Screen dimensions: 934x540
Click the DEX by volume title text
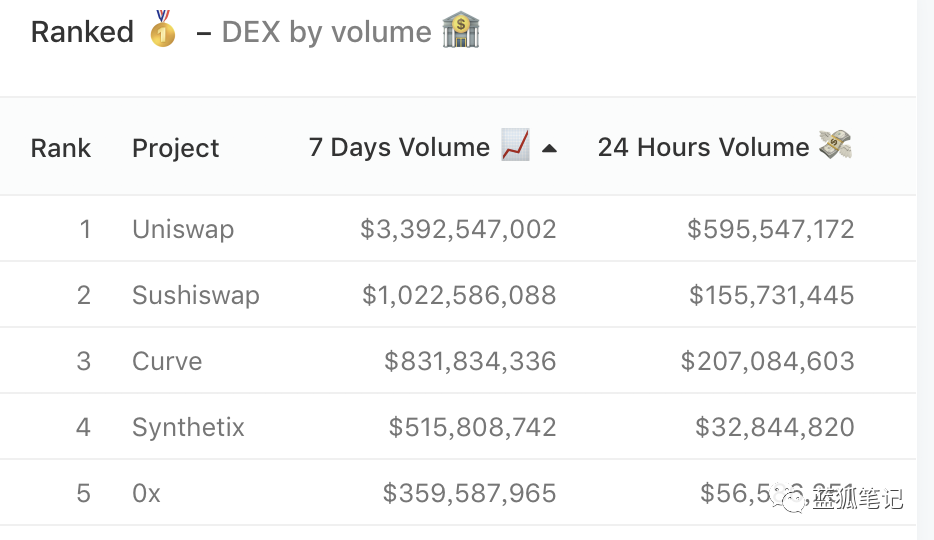[x=326, y=32]
